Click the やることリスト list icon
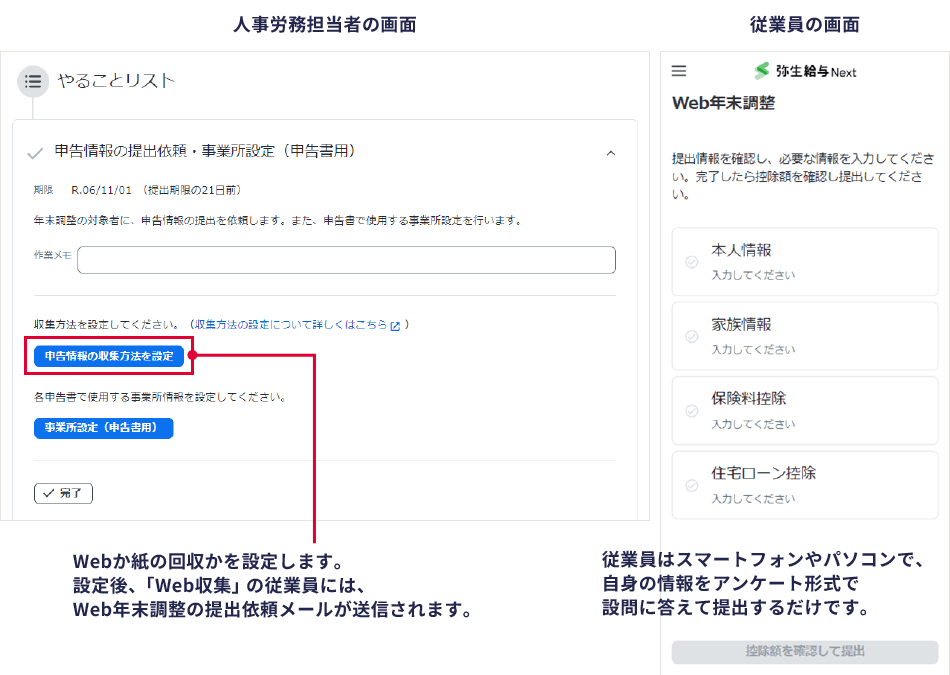The image size is (950, 675). coord(33,81)
